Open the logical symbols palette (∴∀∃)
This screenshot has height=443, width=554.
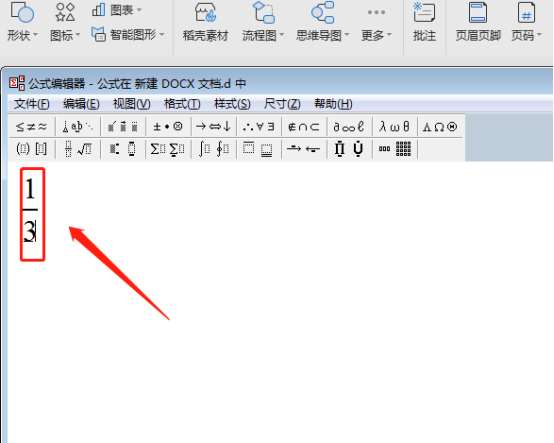click(x=259, y=126)
